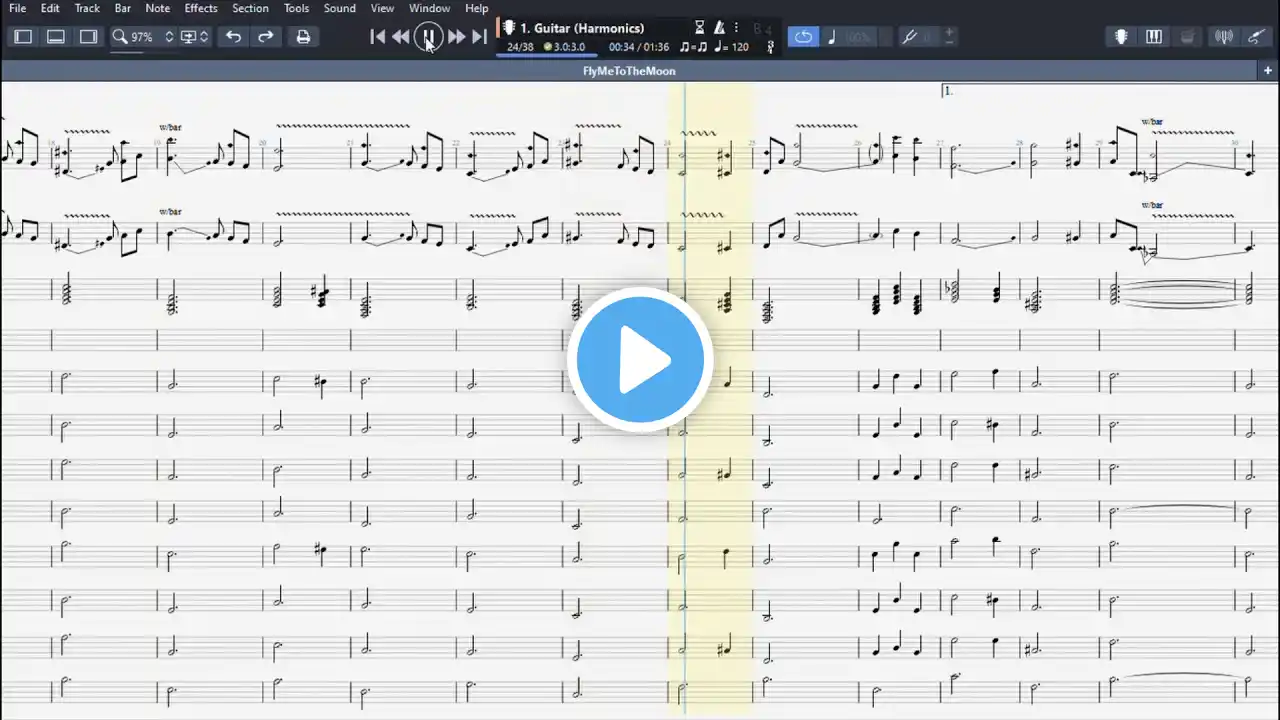Open the Effects menu
Image resolution: width=1280 pixels, height=720 pixels.
click(201, 8)
